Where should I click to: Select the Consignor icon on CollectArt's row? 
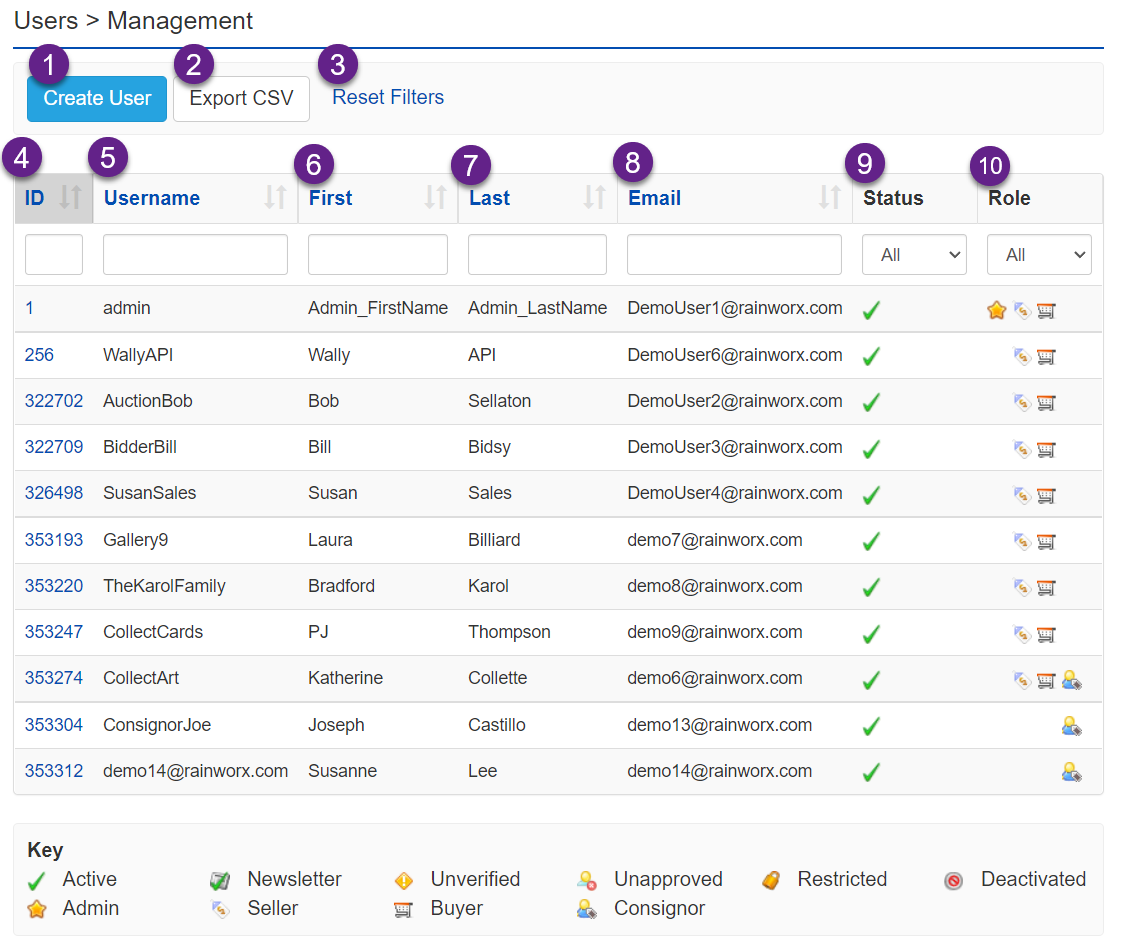coord(1071,680)
